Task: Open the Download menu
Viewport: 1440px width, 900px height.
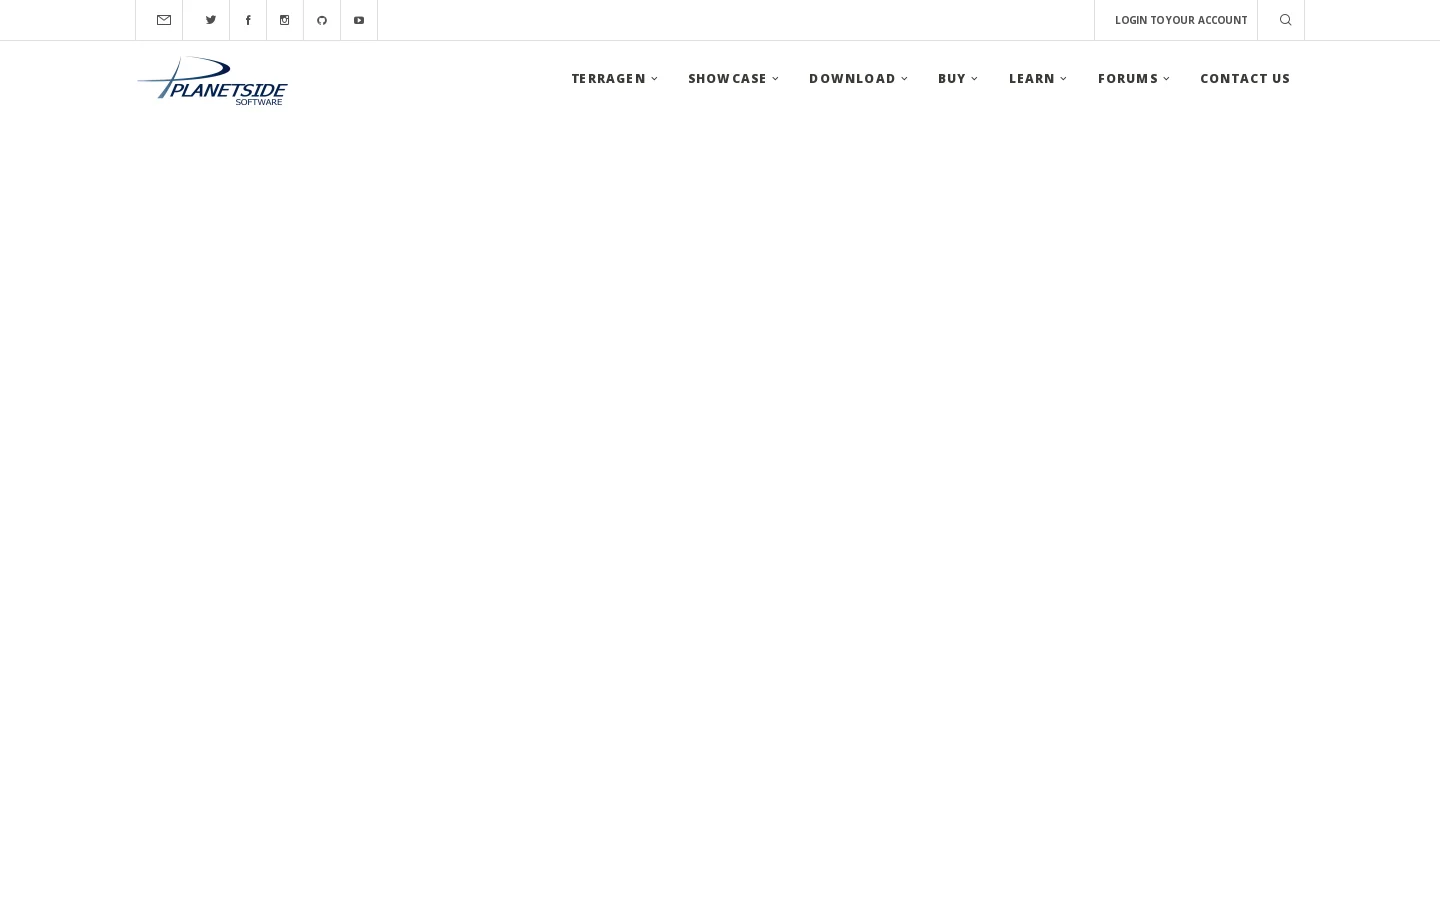Action: click(852, 78)
